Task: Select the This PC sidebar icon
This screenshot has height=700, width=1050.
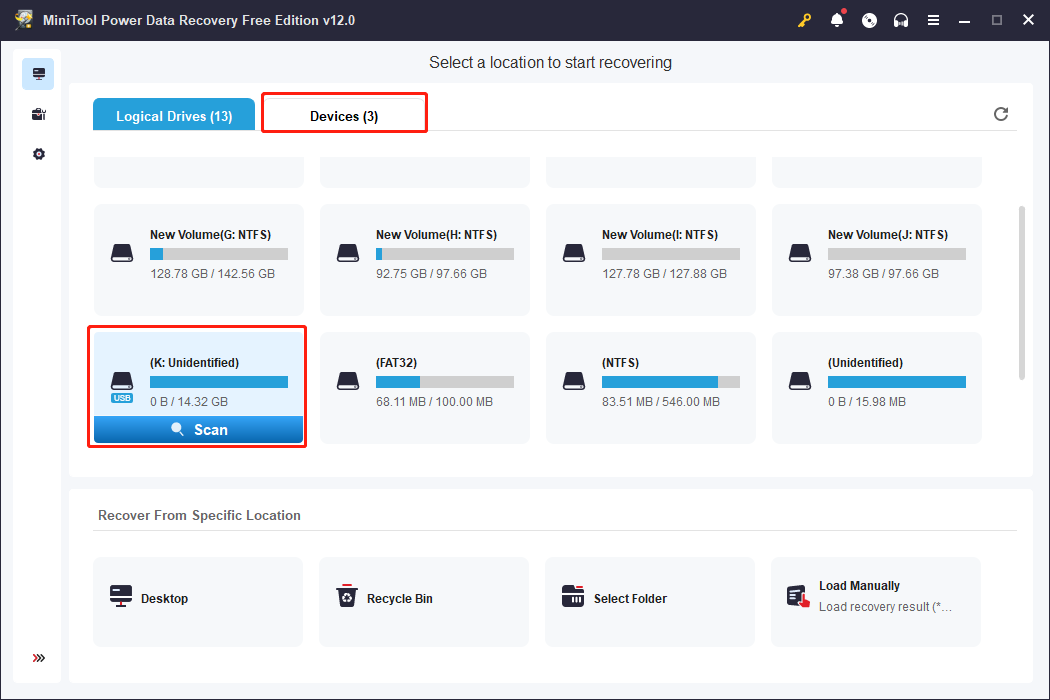Action: tap(38, 74)
